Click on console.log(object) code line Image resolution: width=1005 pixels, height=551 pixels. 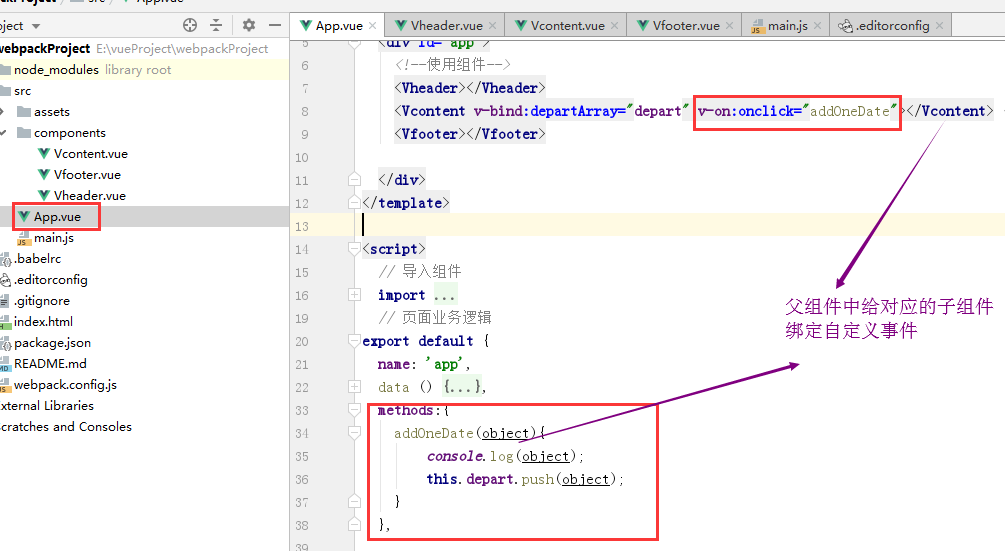coord(506,456)
